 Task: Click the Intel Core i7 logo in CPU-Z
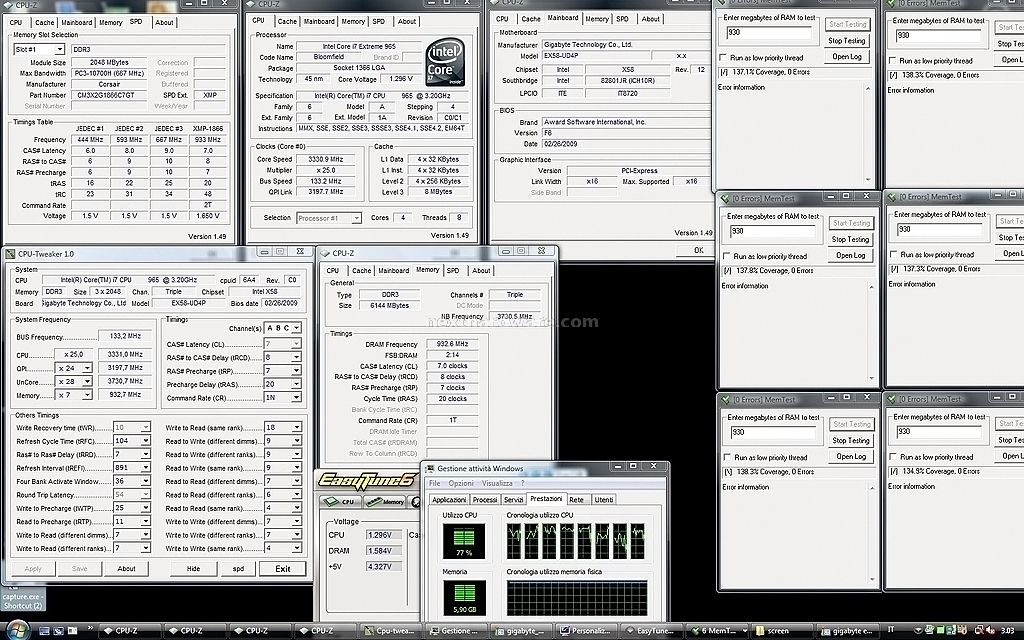pos(445,62)
